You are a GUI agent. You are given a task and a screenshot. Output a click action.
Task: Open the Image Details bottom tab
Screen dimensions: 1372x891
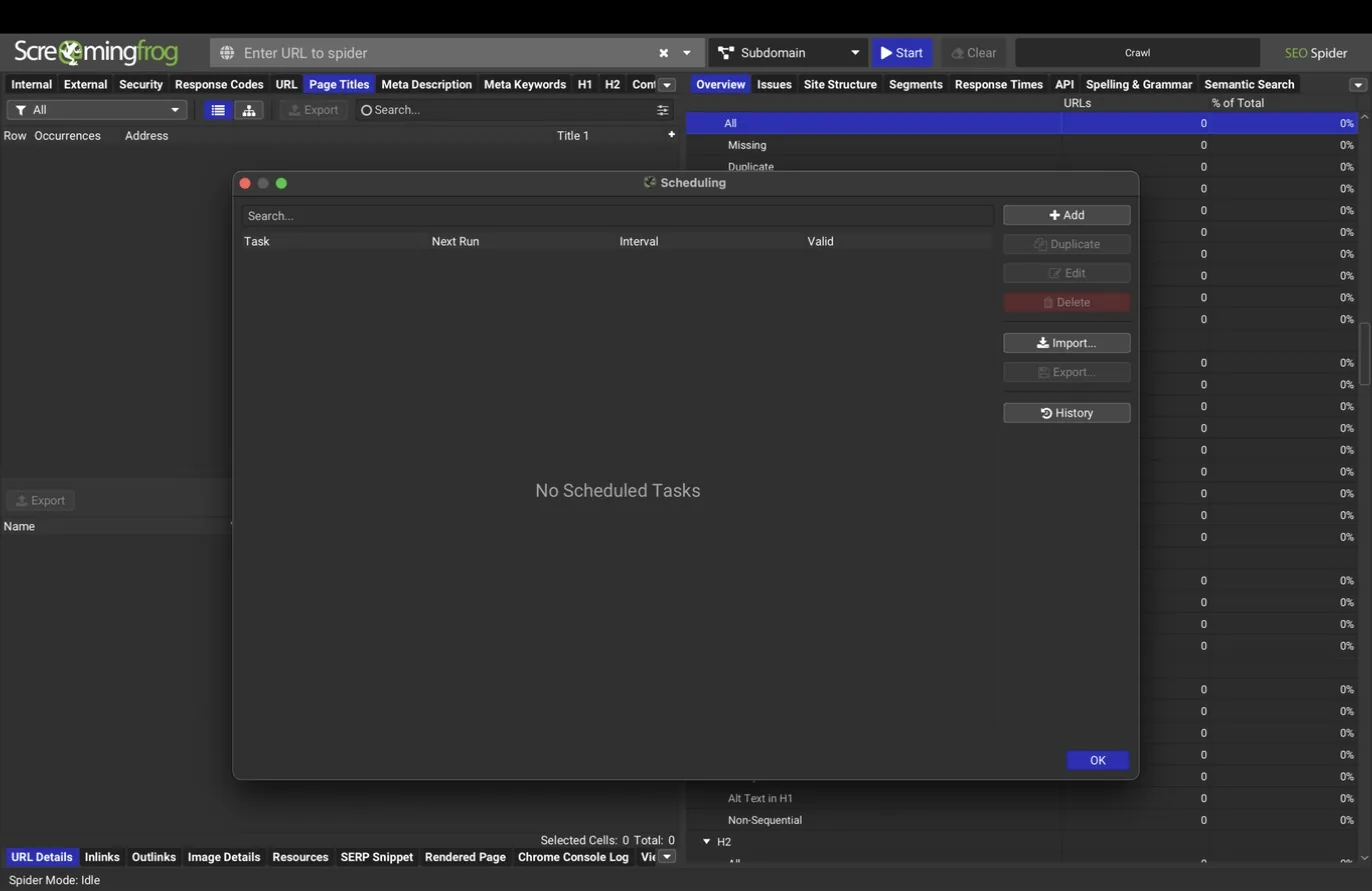pyautogui.click(x=224, y=857)
